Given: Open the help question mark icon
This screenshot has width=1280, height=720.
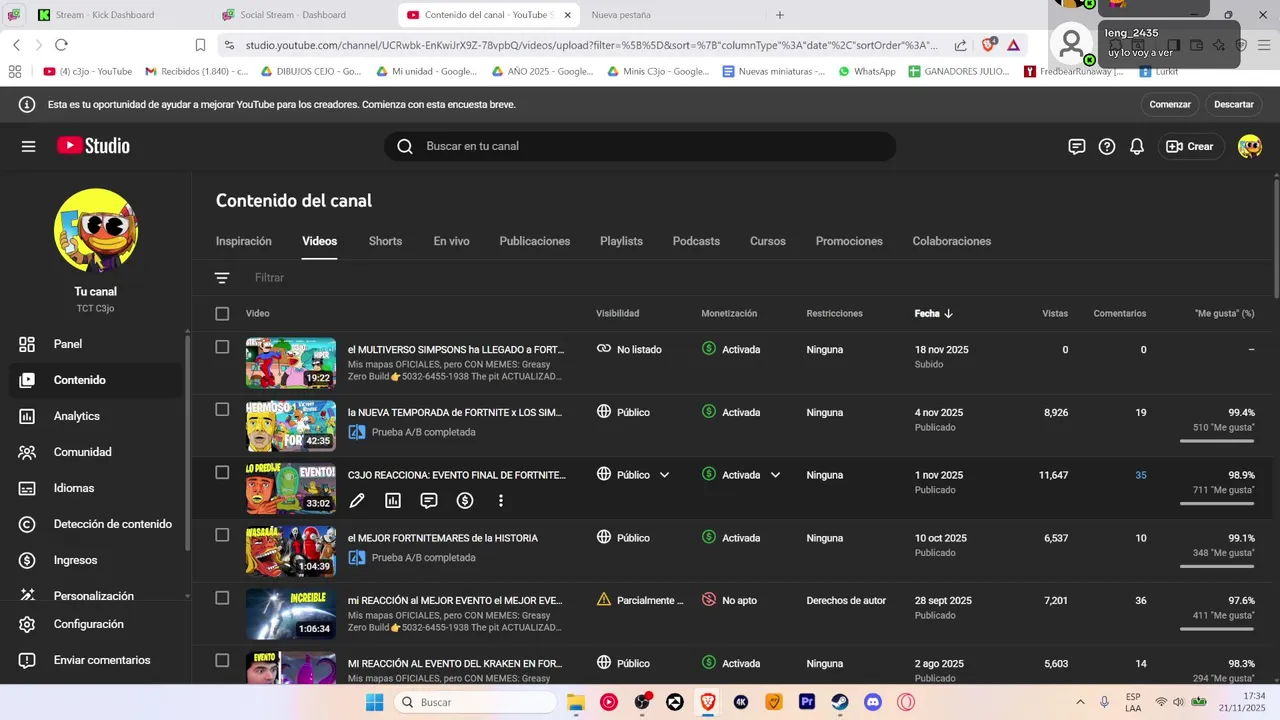Looking at the screenshot, I should (x=1107, y=146).
